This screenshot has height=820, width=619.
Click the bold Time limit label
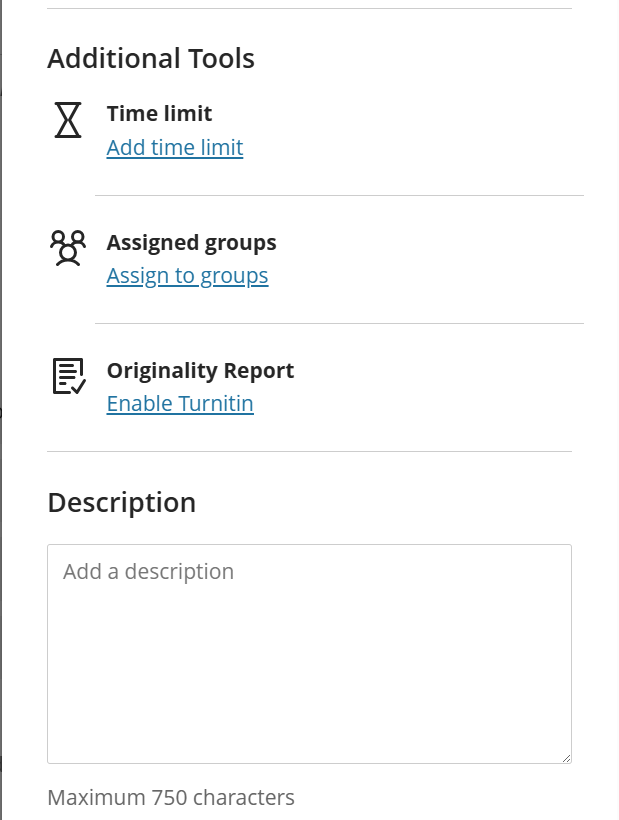coord(159,114)
